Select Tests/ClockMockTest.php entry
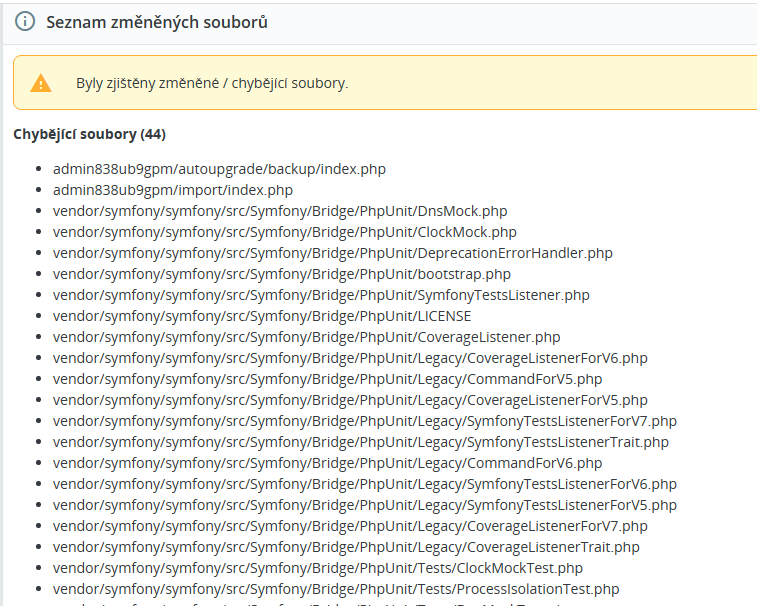757x606 pixels. click(x=318, y=568)
